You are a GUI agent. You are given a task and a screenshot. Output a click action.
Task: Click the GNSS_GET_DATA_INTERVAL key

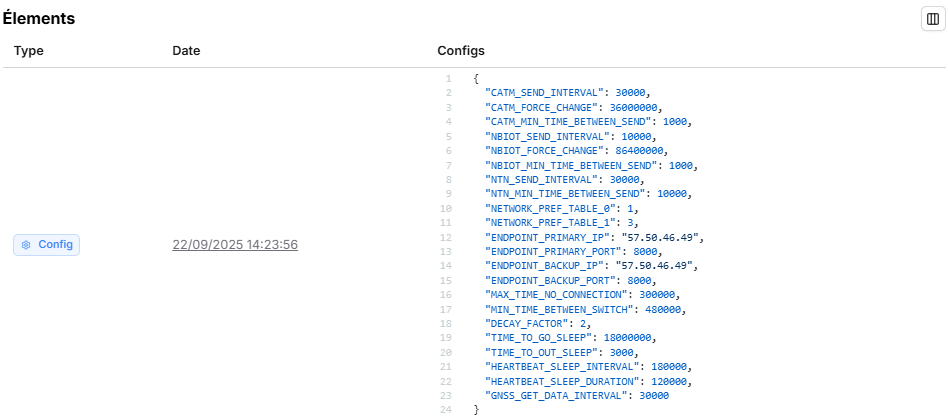coord(560,396)
